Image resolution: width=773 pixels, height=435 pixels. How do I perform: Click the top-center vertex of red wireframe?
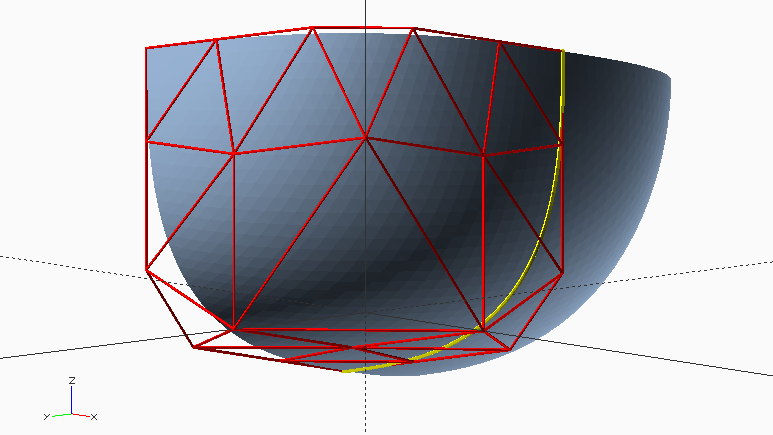point(314,28)
